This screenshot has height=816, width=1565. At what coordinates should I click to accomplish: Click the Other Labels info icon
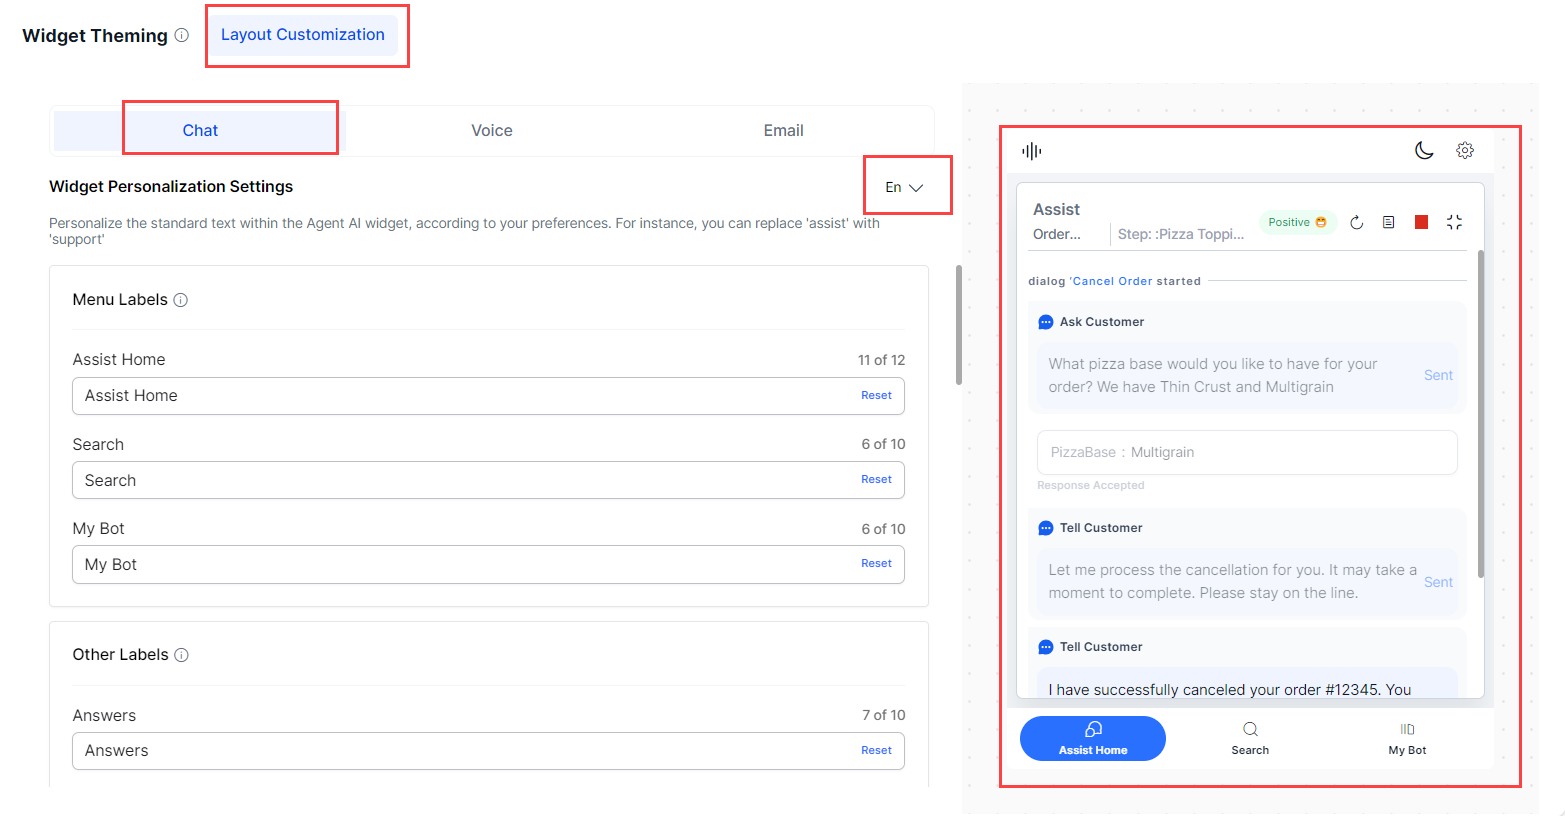pos(181,655)
